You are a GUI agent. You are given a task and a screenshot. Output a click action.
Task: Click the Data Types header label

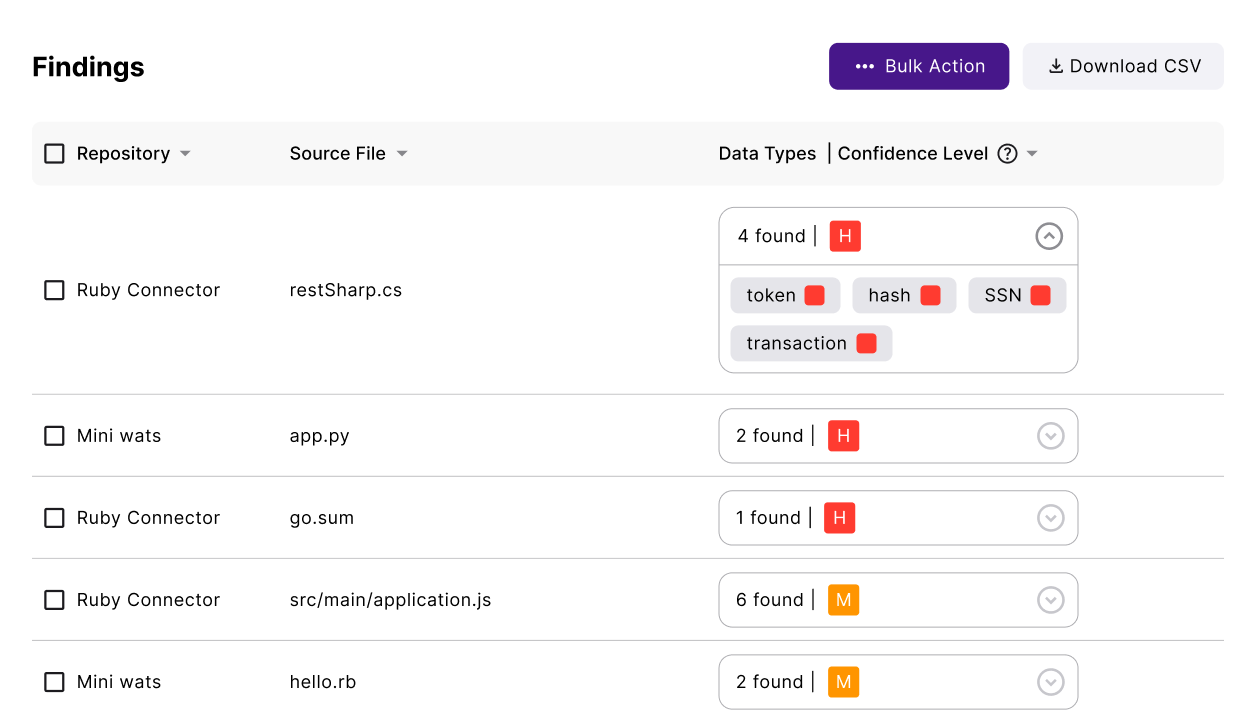pyautogui.click(x=767, y=153)
